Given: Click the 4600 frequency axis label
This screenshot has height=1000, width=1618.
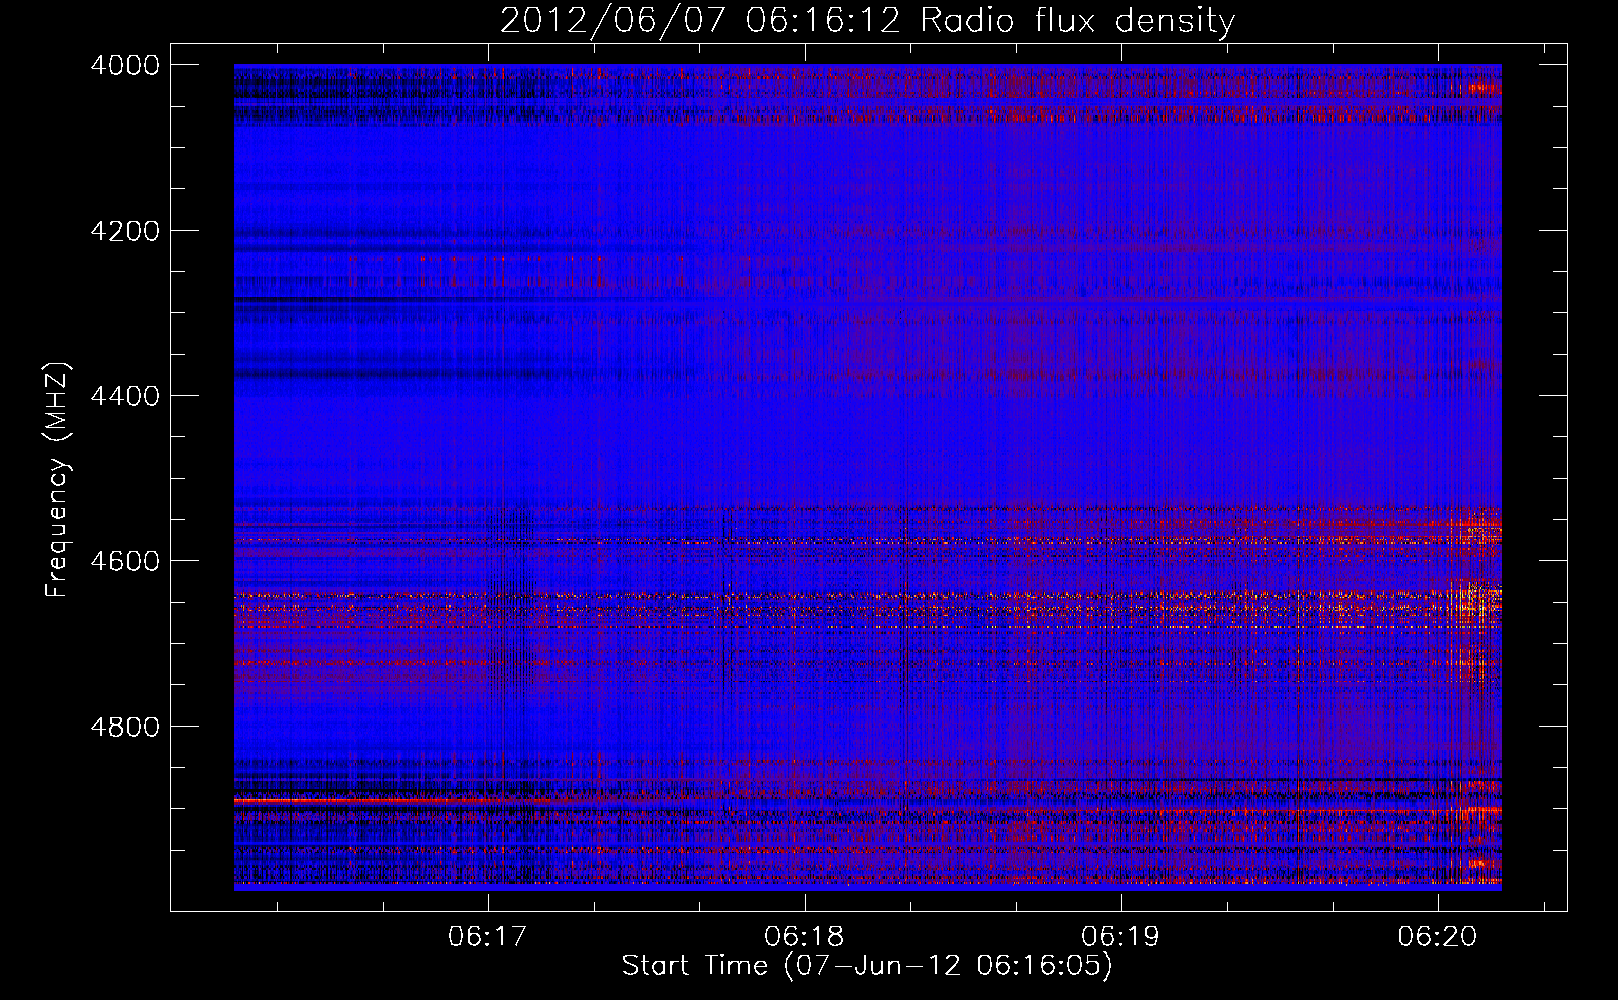Looking at the screenshot, I should pyautogui.click(x=125, y=561).
